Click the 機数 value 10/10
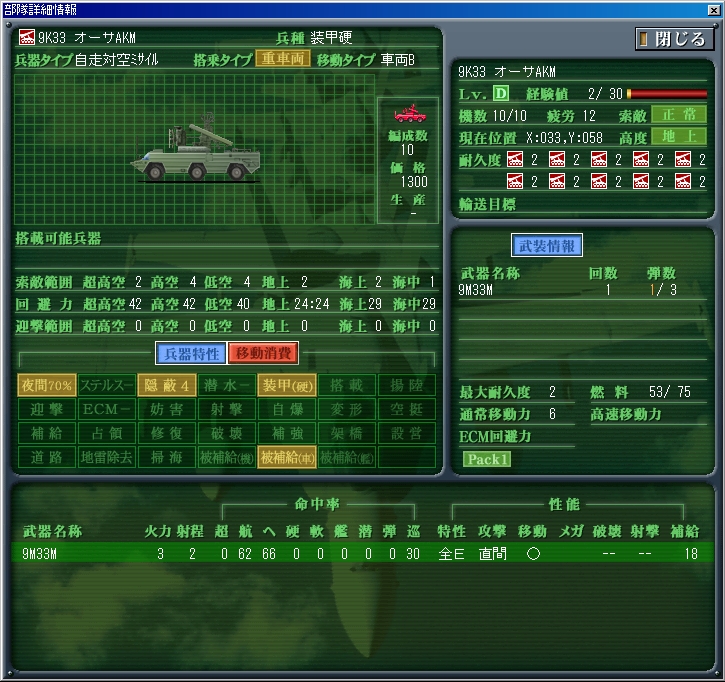 coord(510,116)
